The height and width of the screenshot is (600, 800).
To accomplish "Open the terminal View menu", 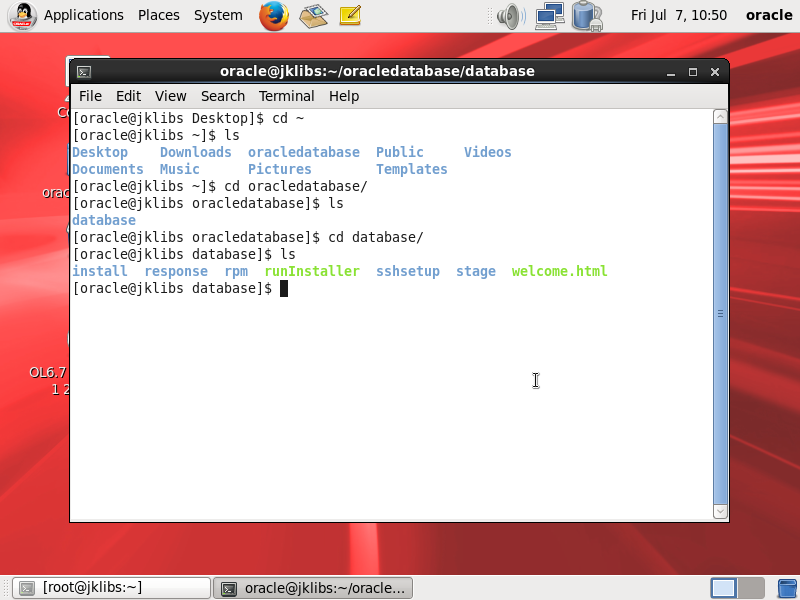I will click(170, 96).
